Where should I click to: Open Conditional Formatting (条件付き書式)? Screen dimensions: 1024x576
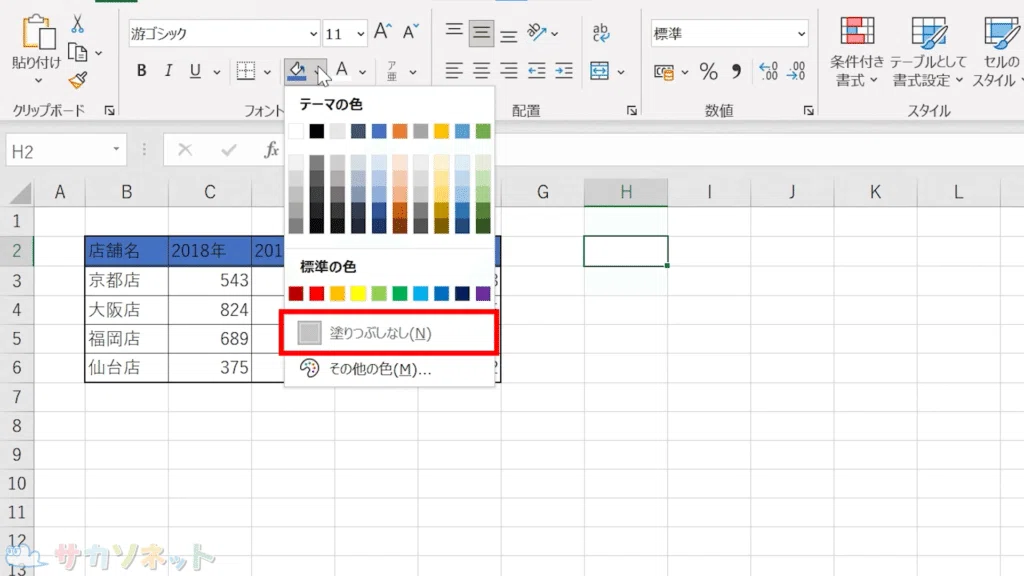856,51
